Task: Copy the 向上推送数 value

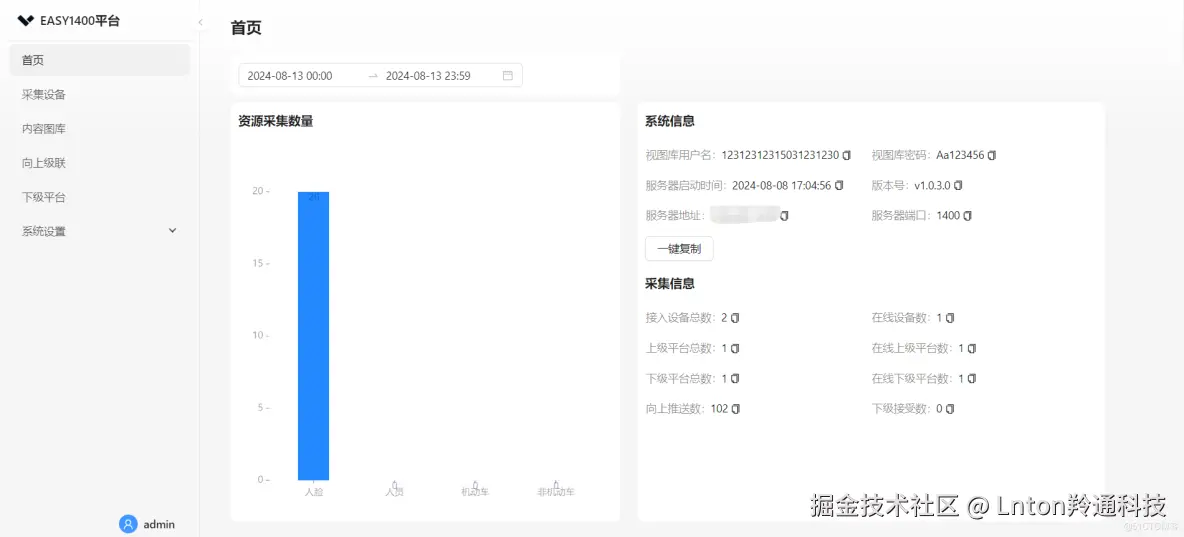Action: click(x=735, y=409)
